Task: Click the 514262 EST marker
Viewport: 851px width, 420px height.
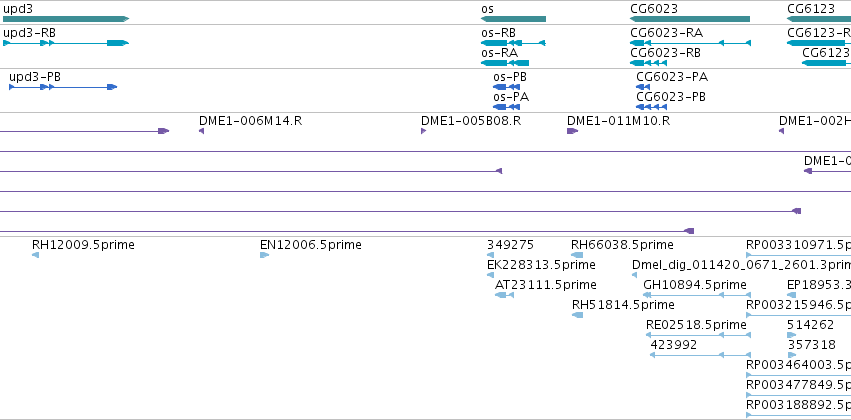Action: 791,335
